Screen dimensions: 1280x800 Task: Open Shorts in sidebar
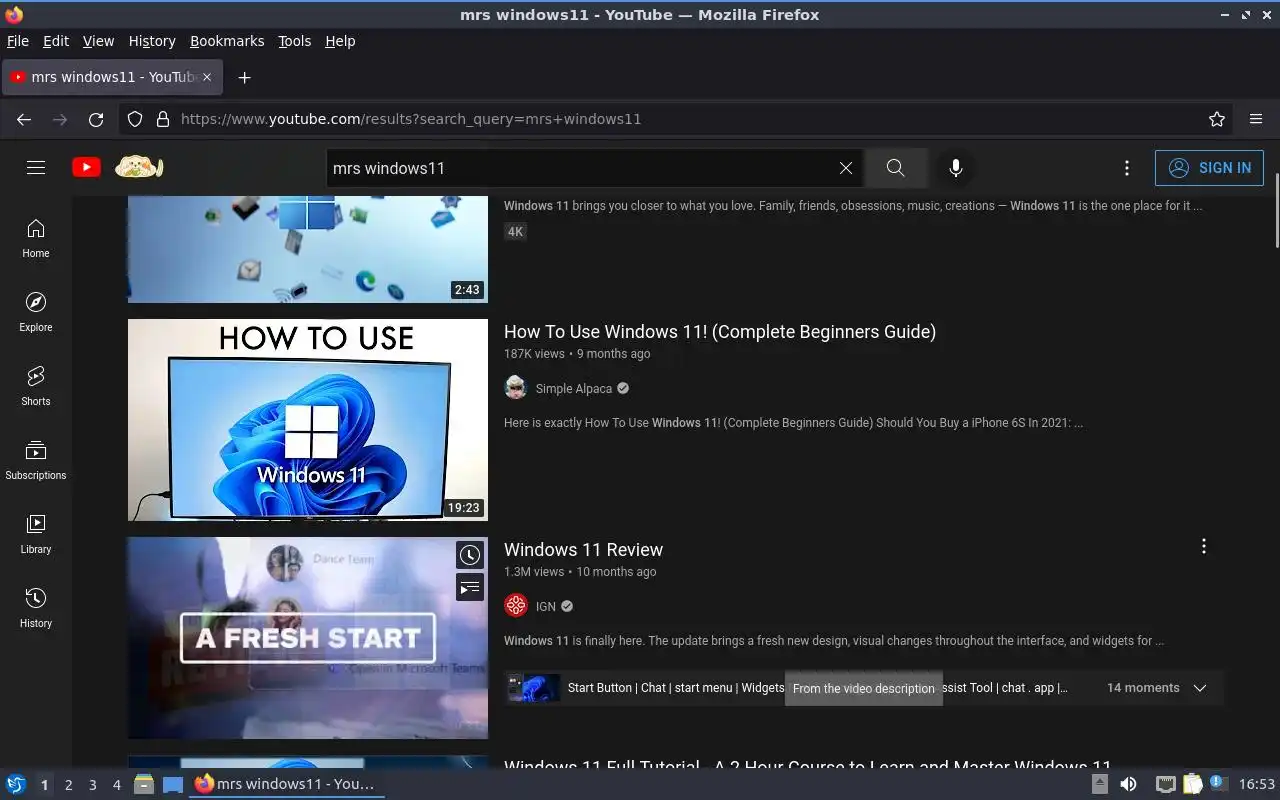point(36,386)
